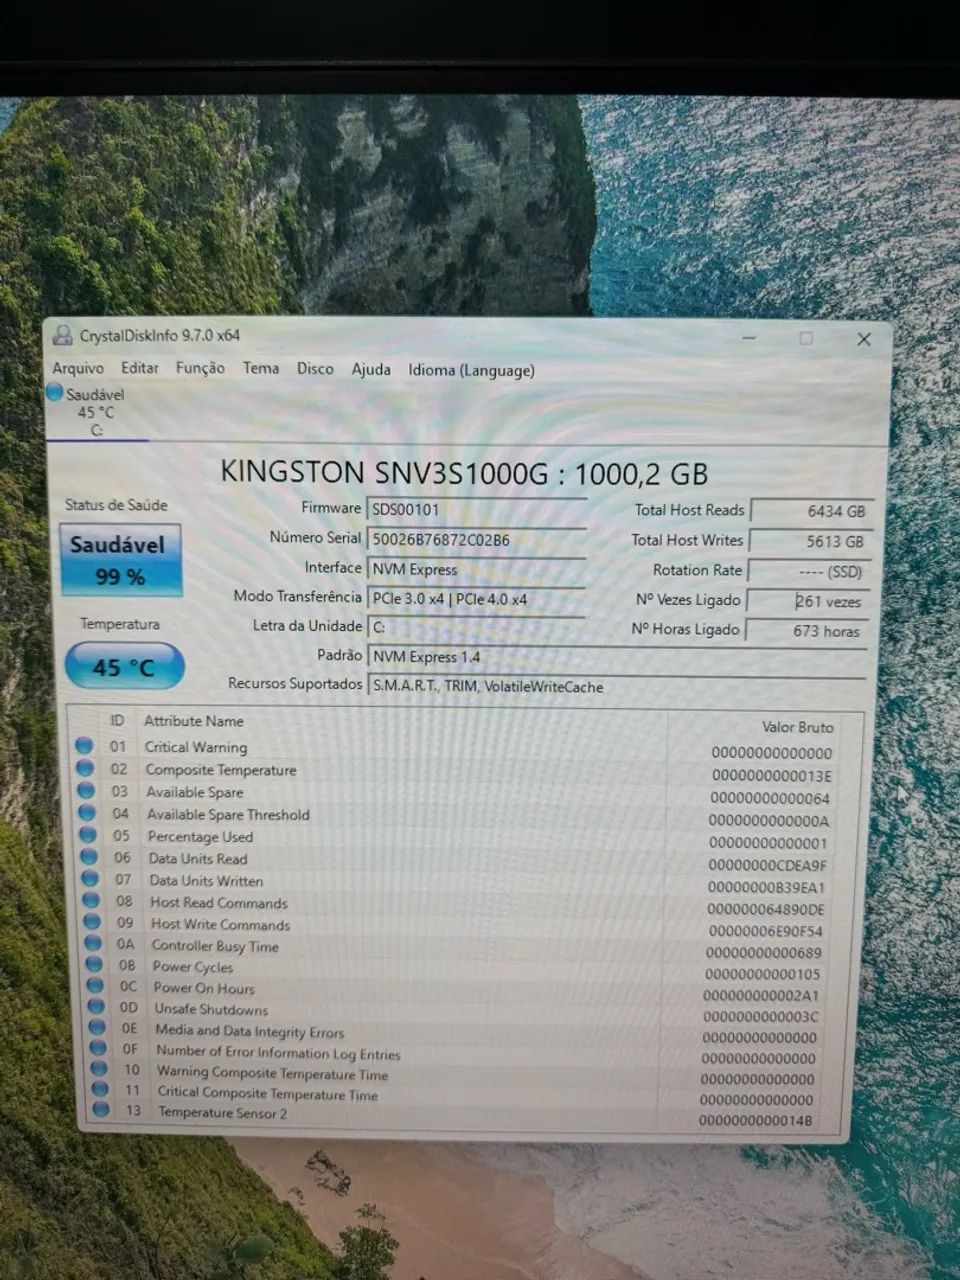Select the Percentage Used attribute name
Image resolution: width=960 pixels, height=1280 pixels.
pos(200,837)
